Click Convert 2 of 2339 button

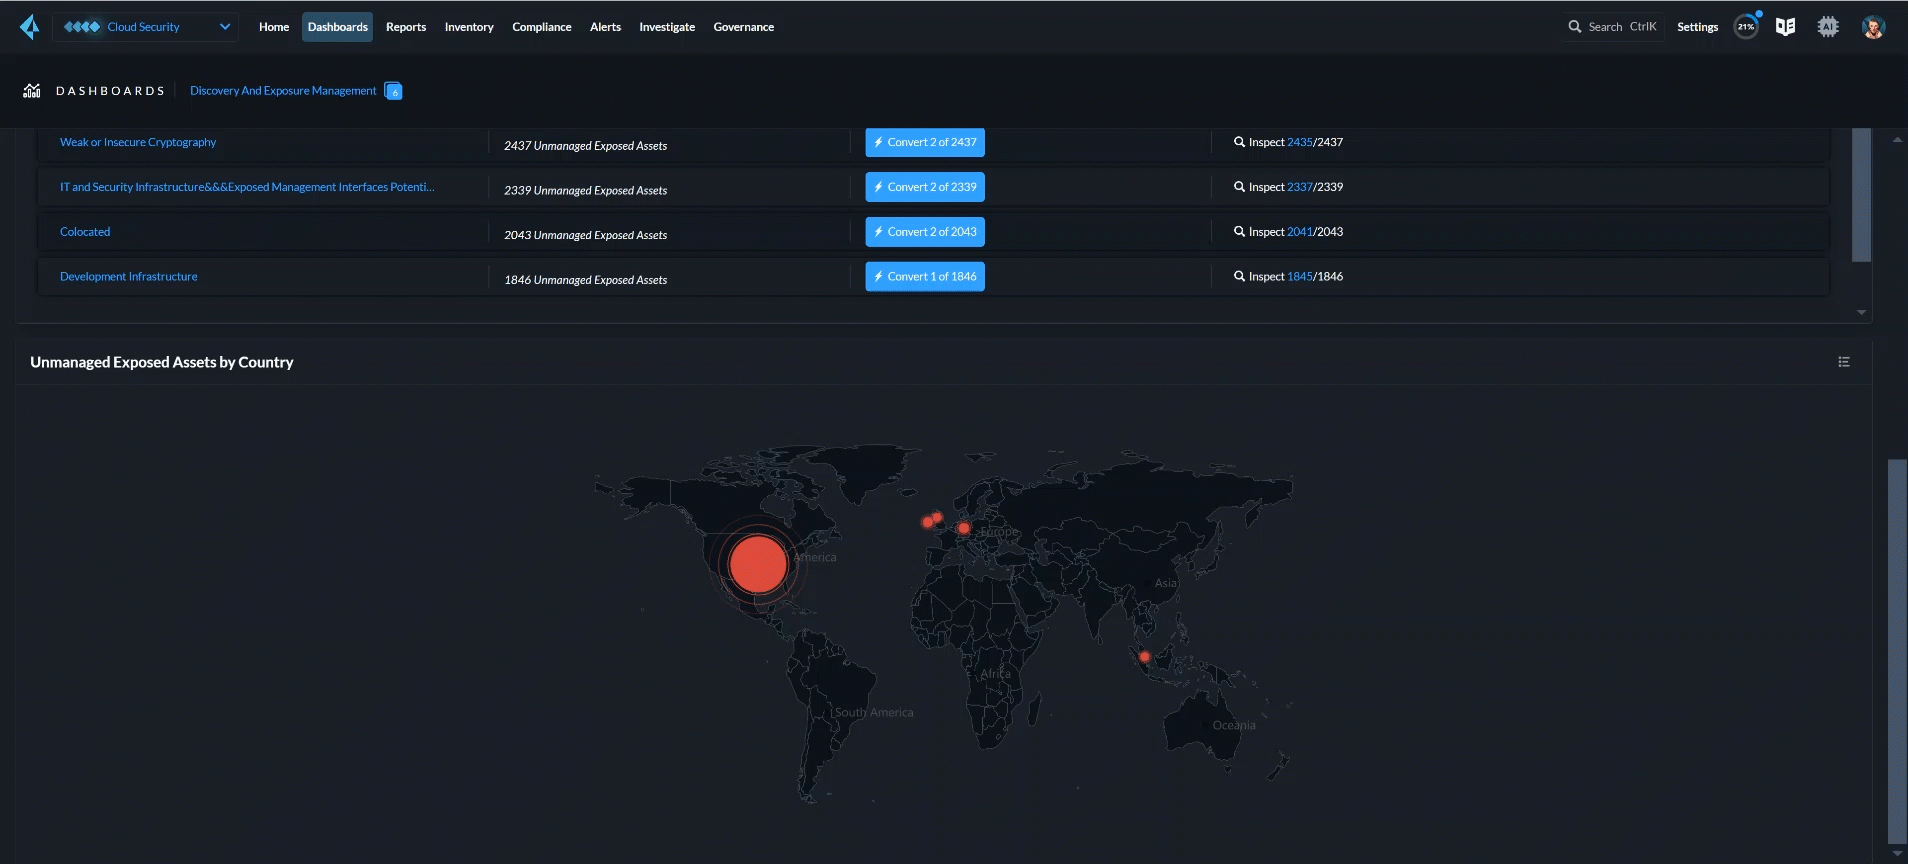click(x=925, y=187)
